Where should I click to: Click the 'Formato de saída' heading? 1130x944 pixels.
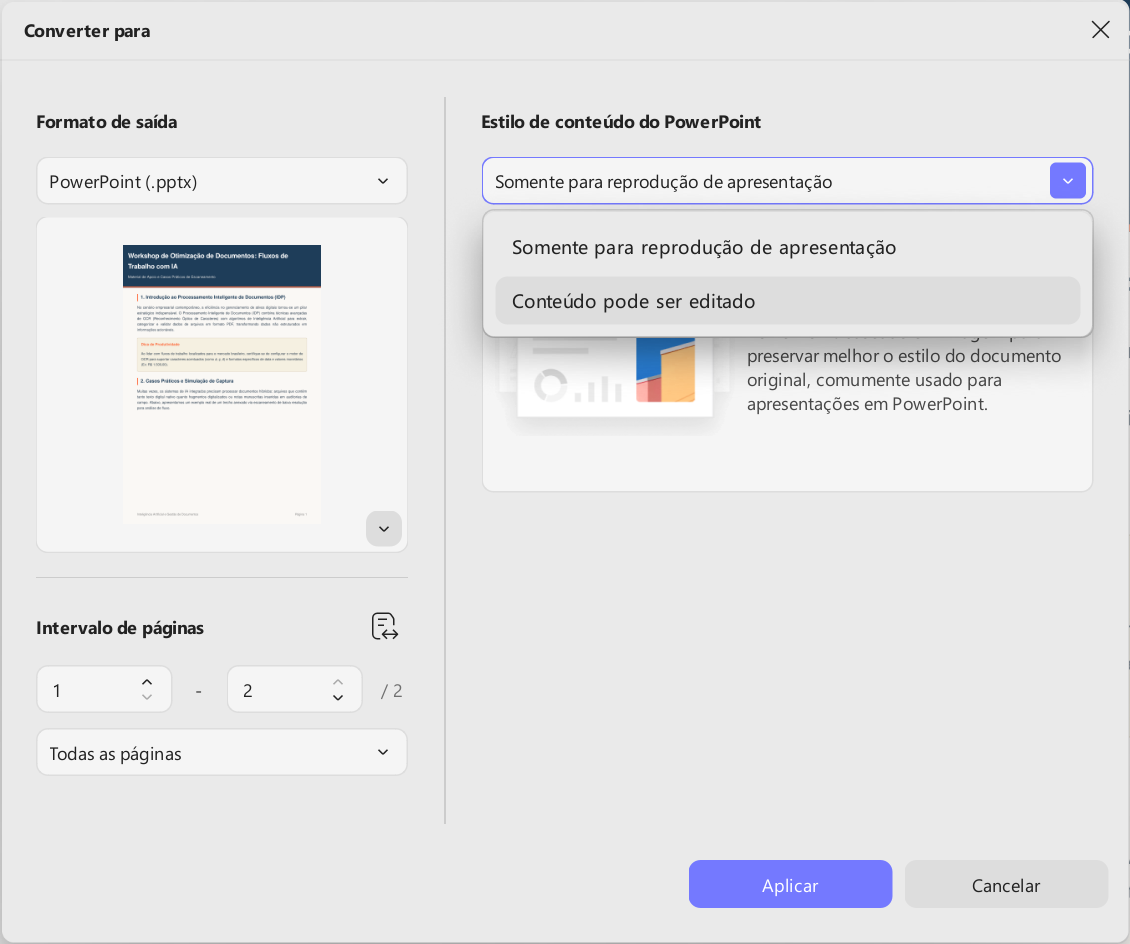107,122
